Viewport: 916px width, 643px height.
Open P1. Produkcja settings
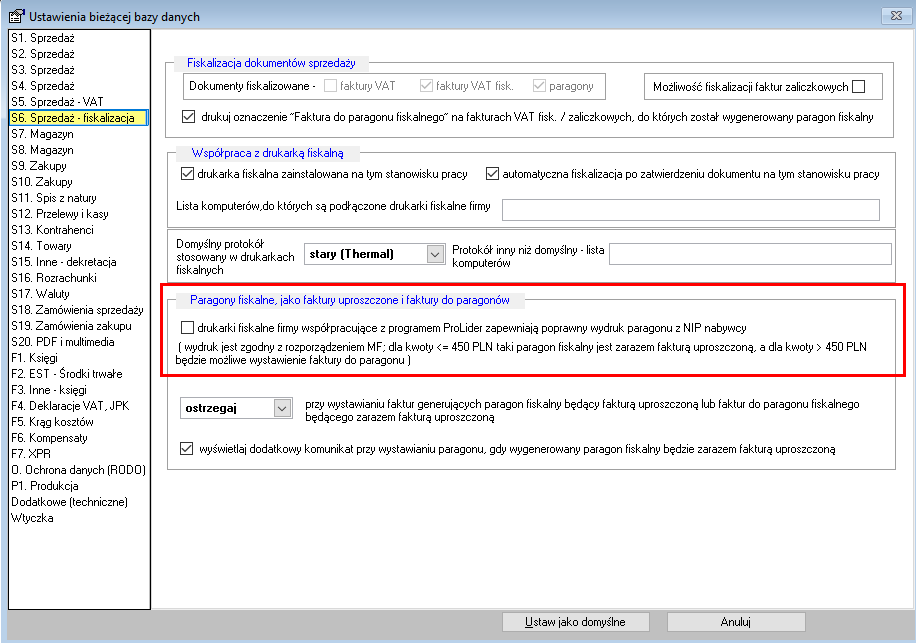[x=79, y=486]
